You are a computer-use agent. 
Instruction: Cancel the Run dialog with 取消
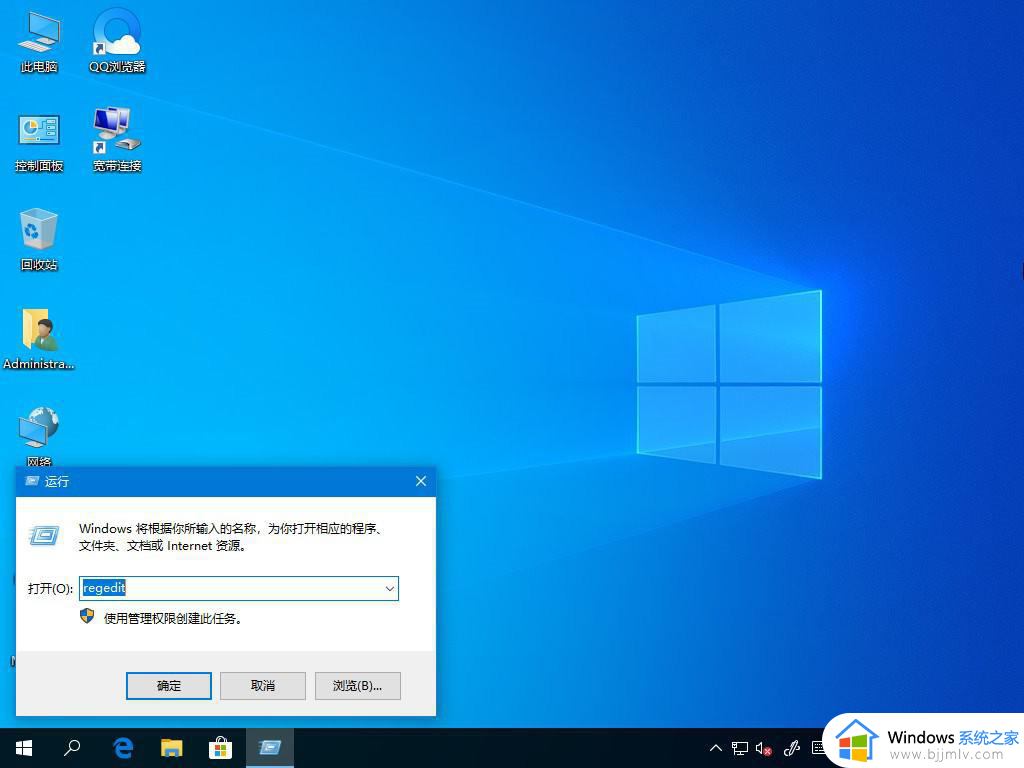pyautogui.click(x=263, y=686)
